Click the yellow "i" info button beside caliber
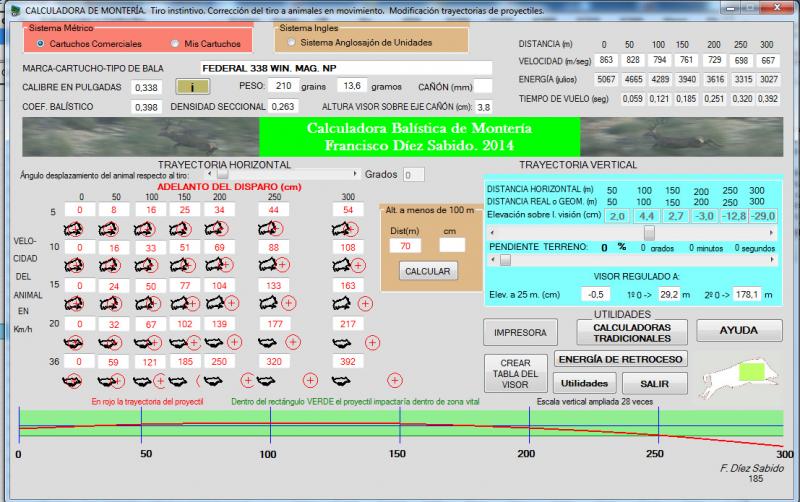The image size is (800, 502). [191, 87]
